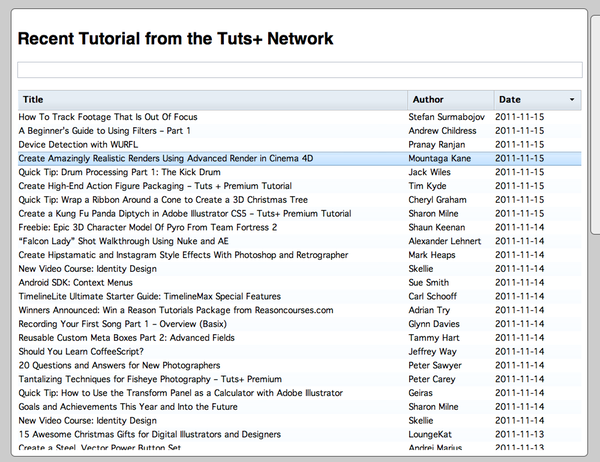Click author cell "Sue Smith"
The width and height of the screenshot is (600, 462).
[x=429, y=282]
